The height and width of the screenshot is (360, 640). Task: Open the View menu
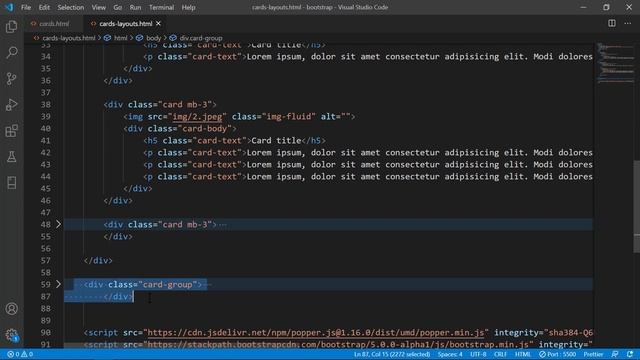click(98, 7)
